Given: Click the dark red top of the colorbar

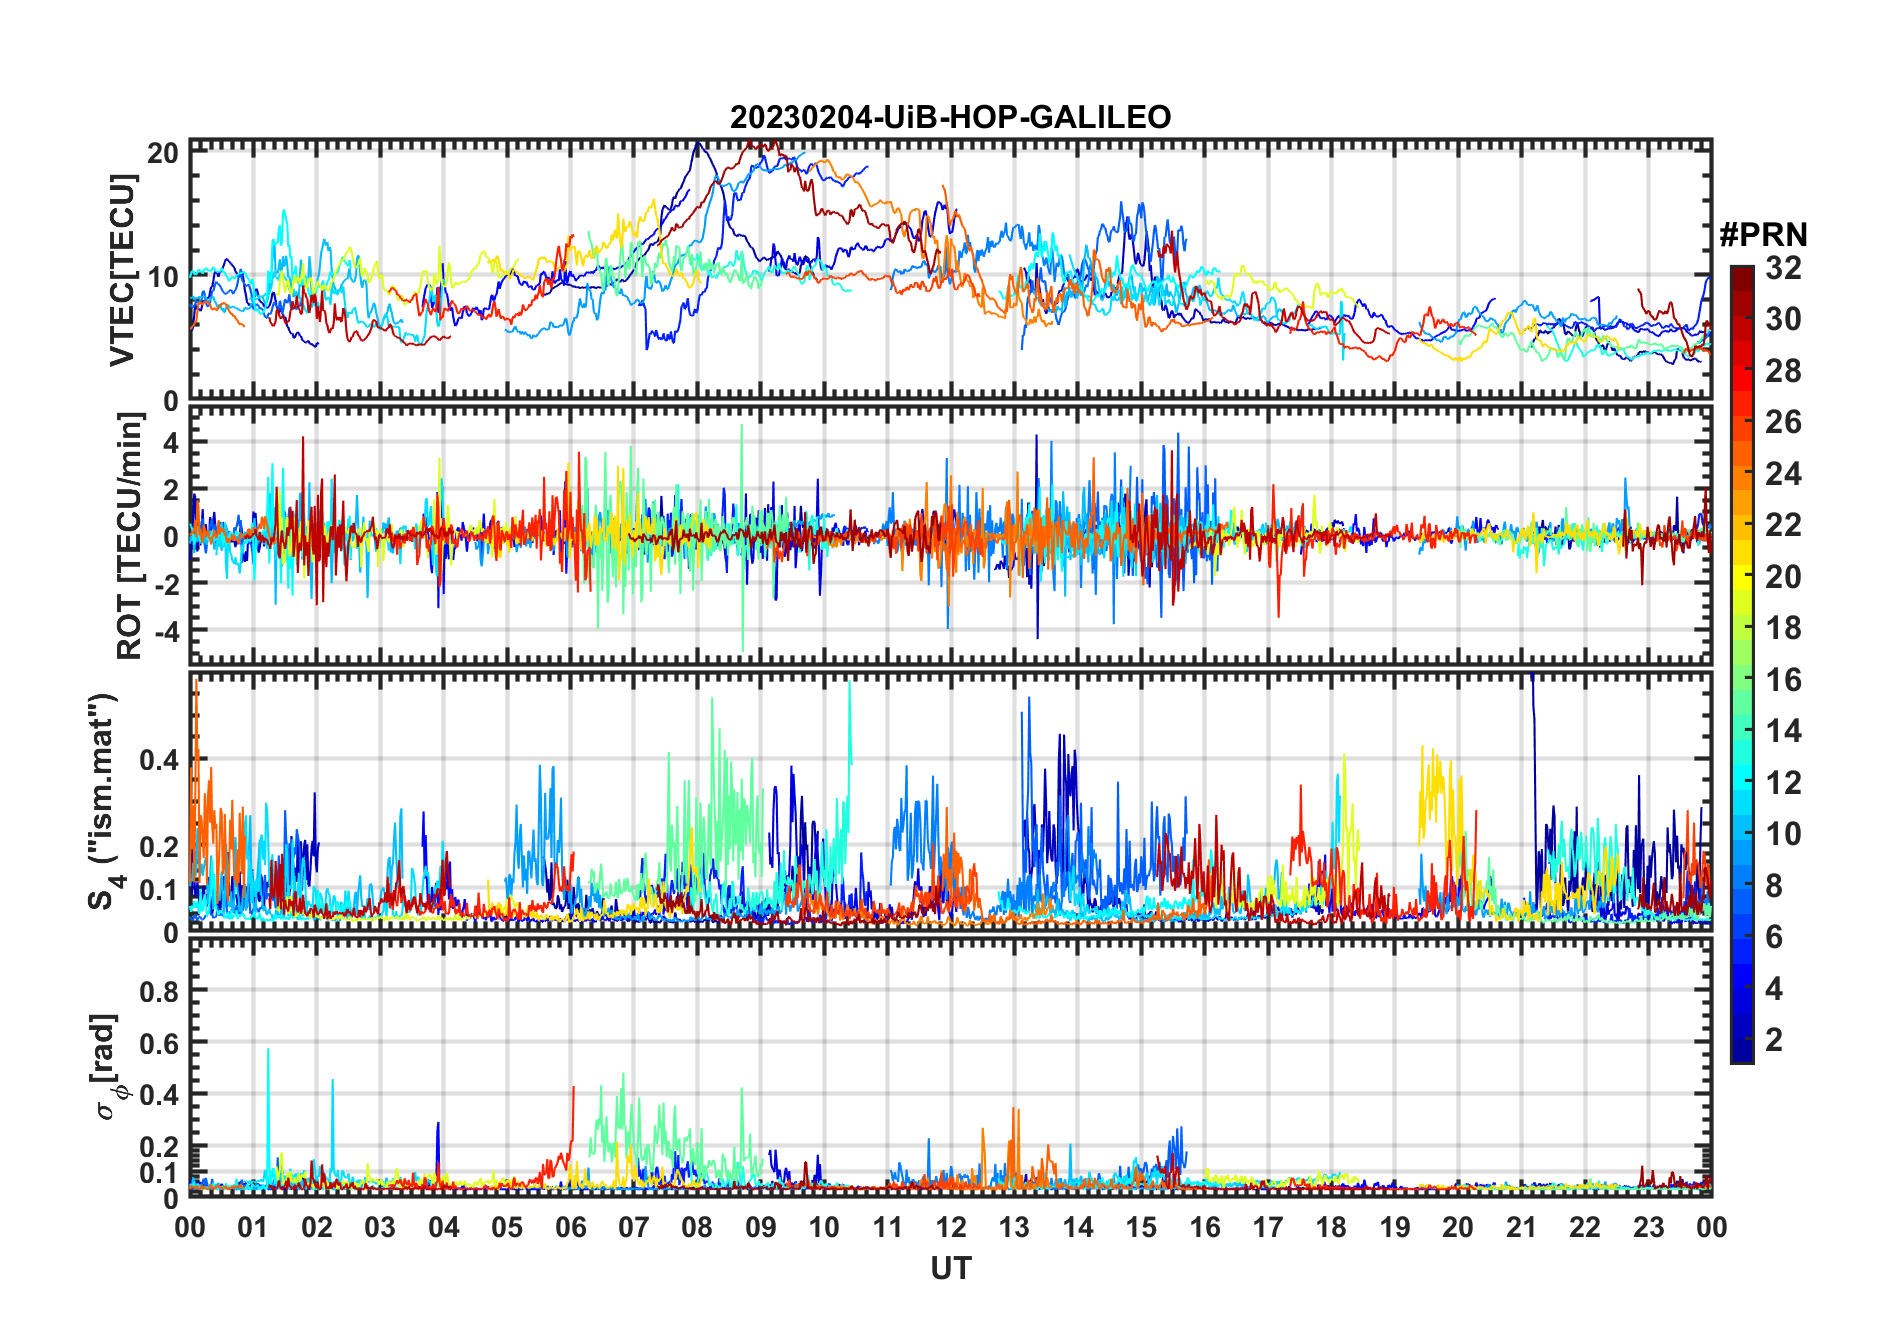Looking at the screenshot, I should click(1741, 274).
